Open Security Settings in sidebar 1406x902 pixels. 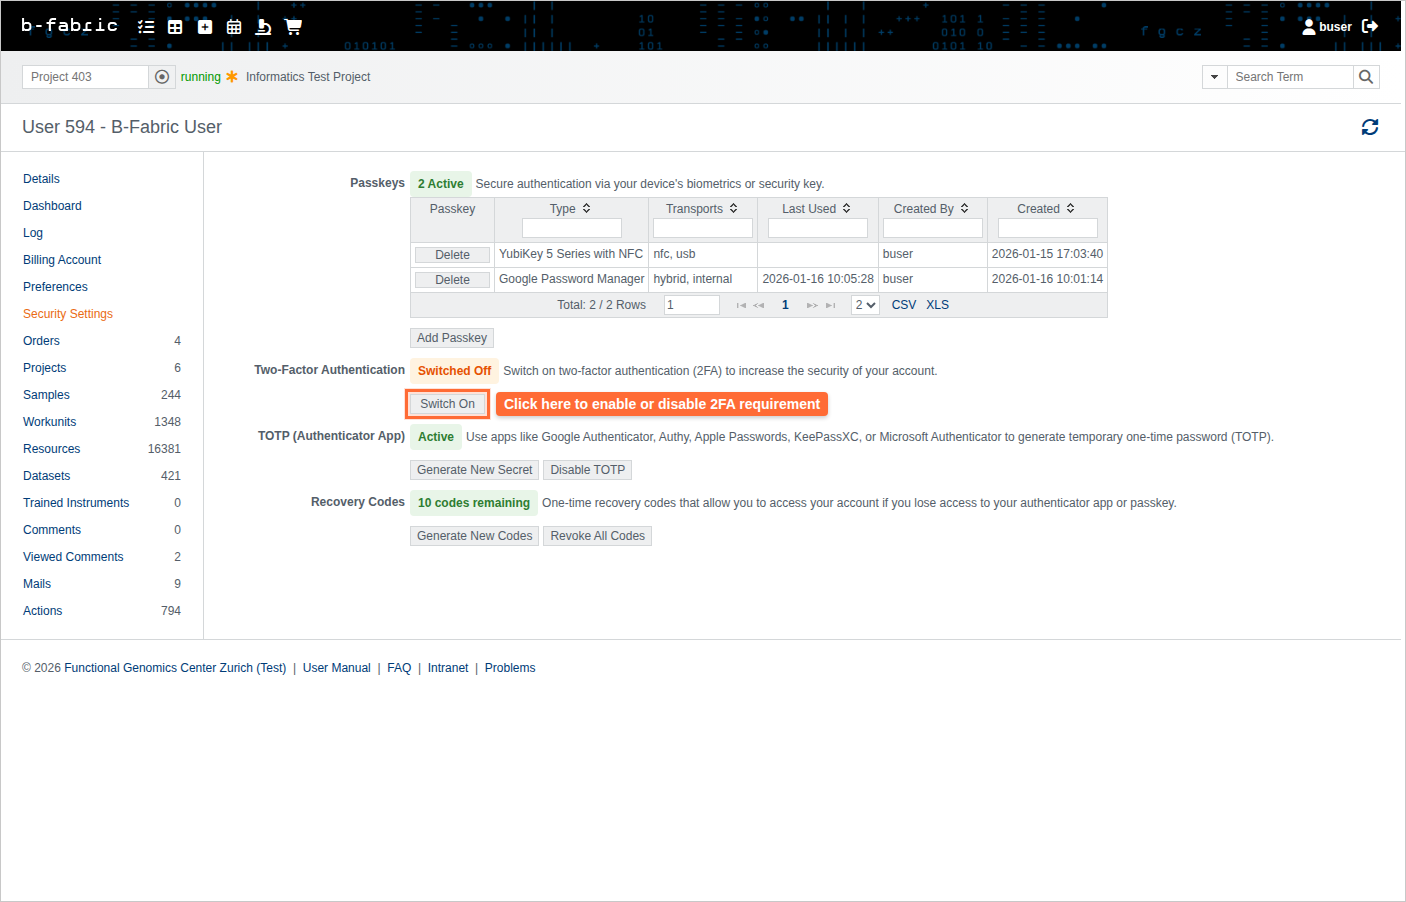click(x=68, y=314)
